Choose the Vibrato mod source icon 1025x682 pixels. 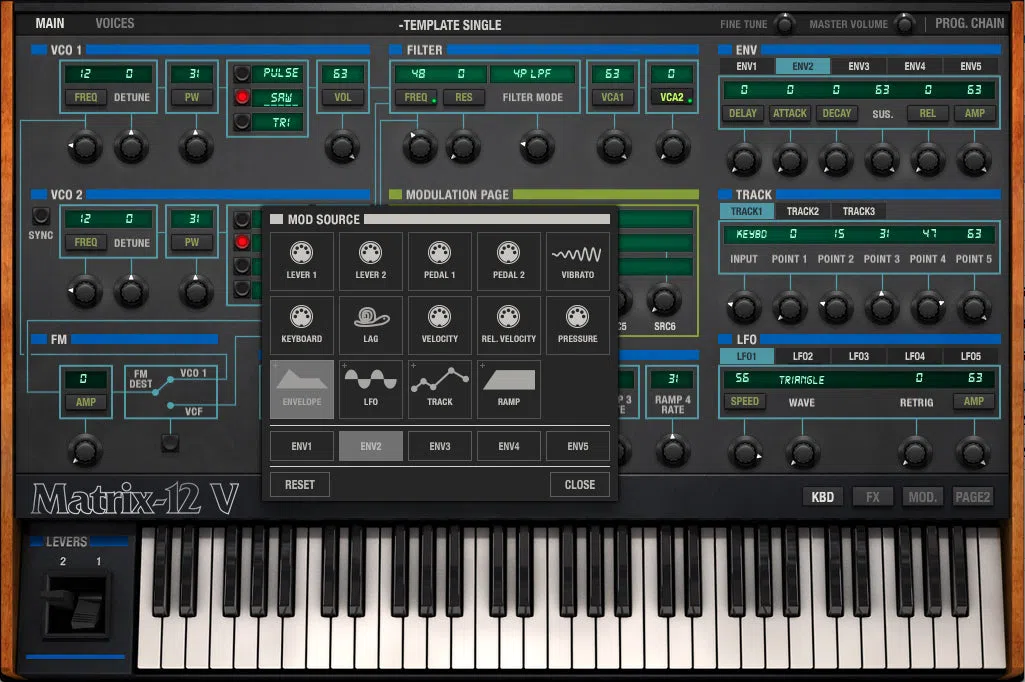click(x=577, y=262)
